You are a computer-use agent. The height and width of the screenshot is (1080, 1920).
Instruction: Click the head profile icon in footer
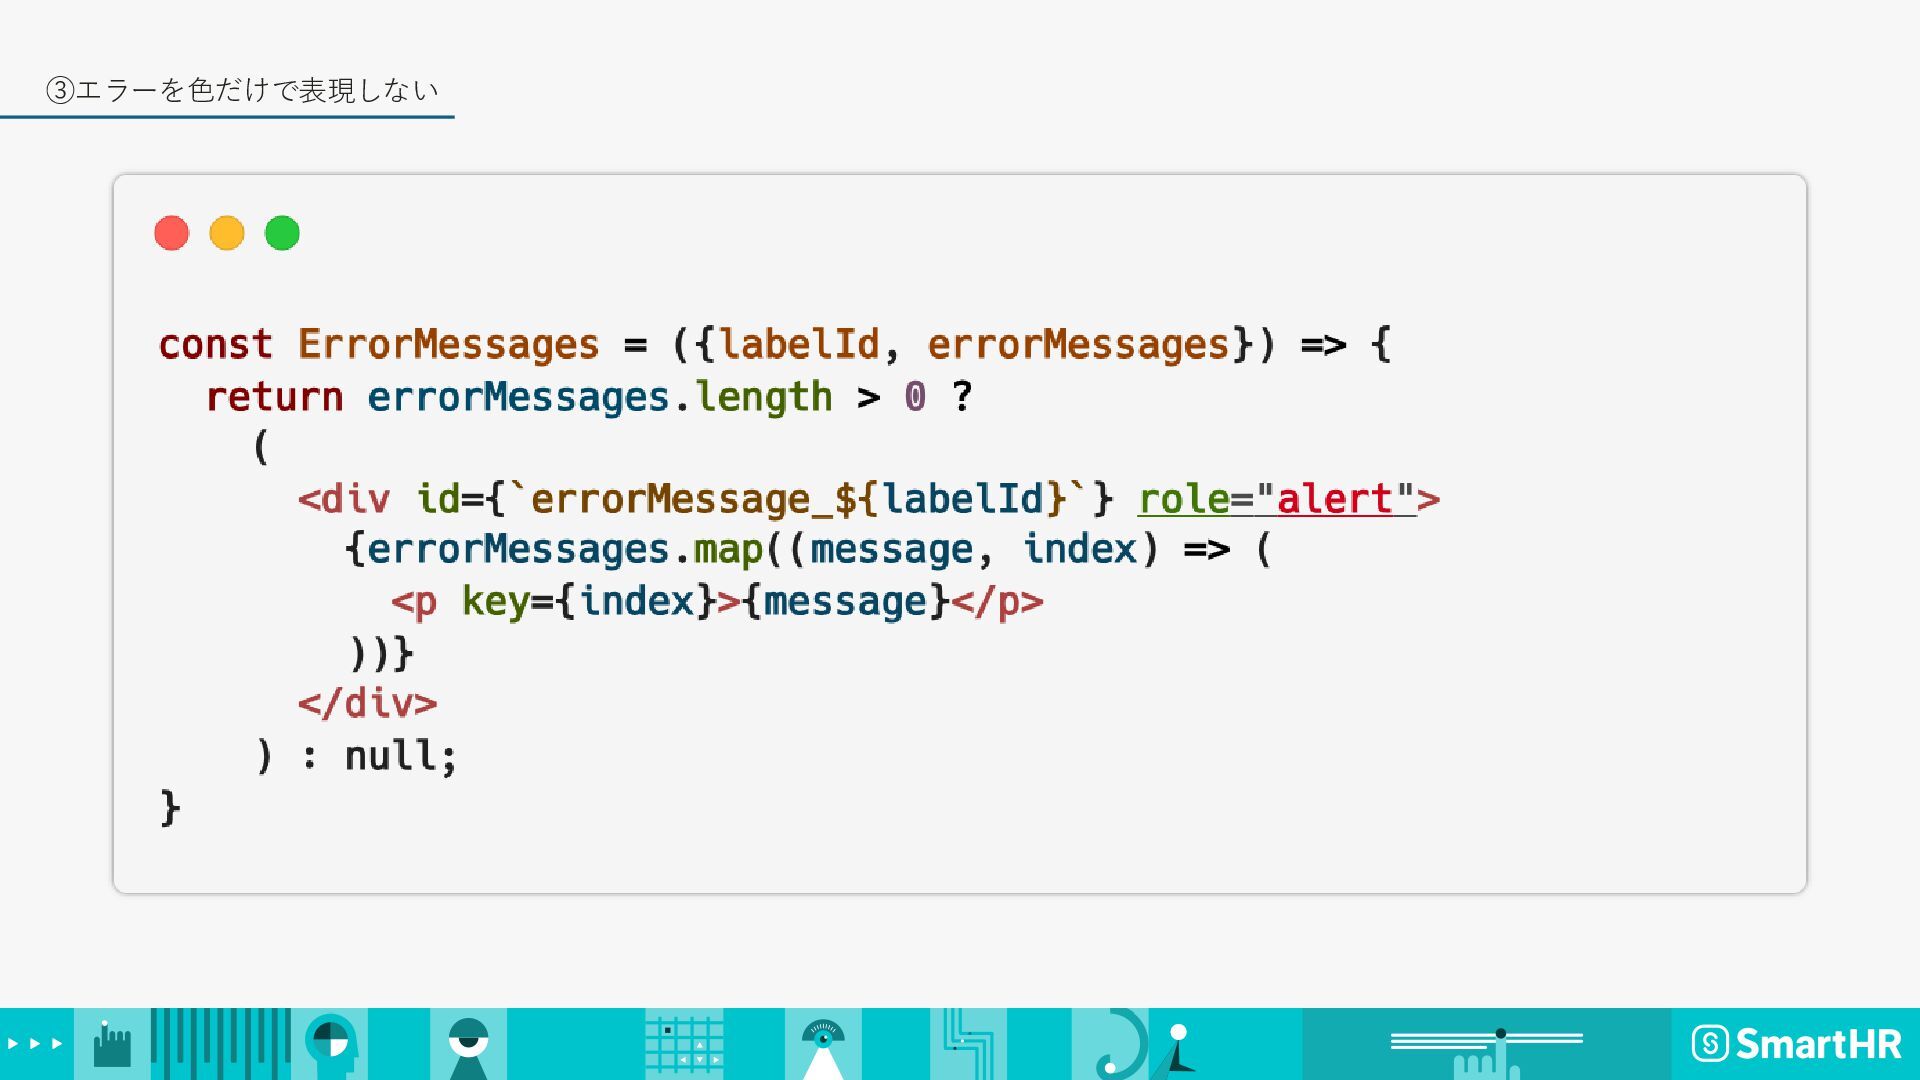[331, 1044]
